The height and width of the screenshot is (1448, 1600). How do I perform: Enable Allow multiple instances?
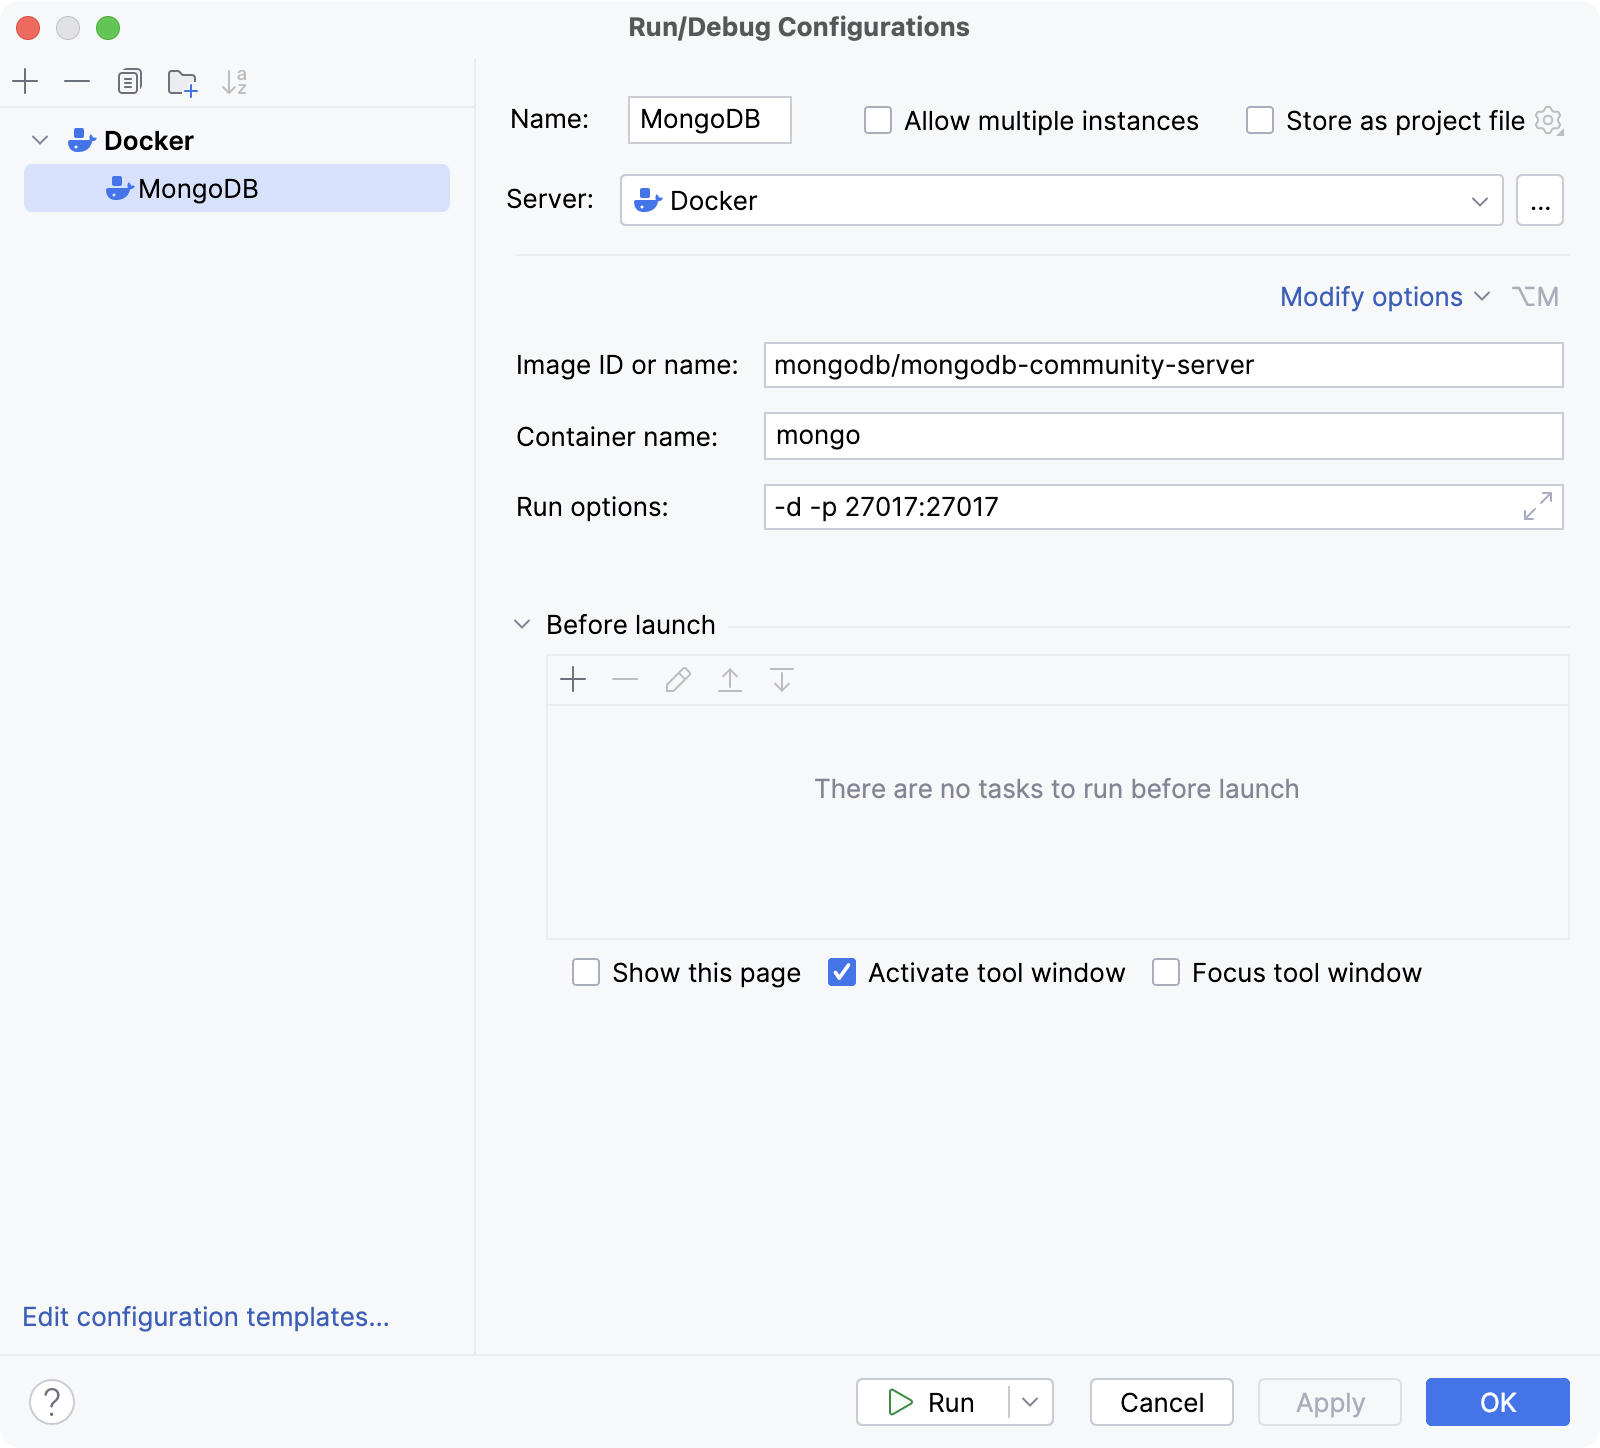click(x=877, y=120)
